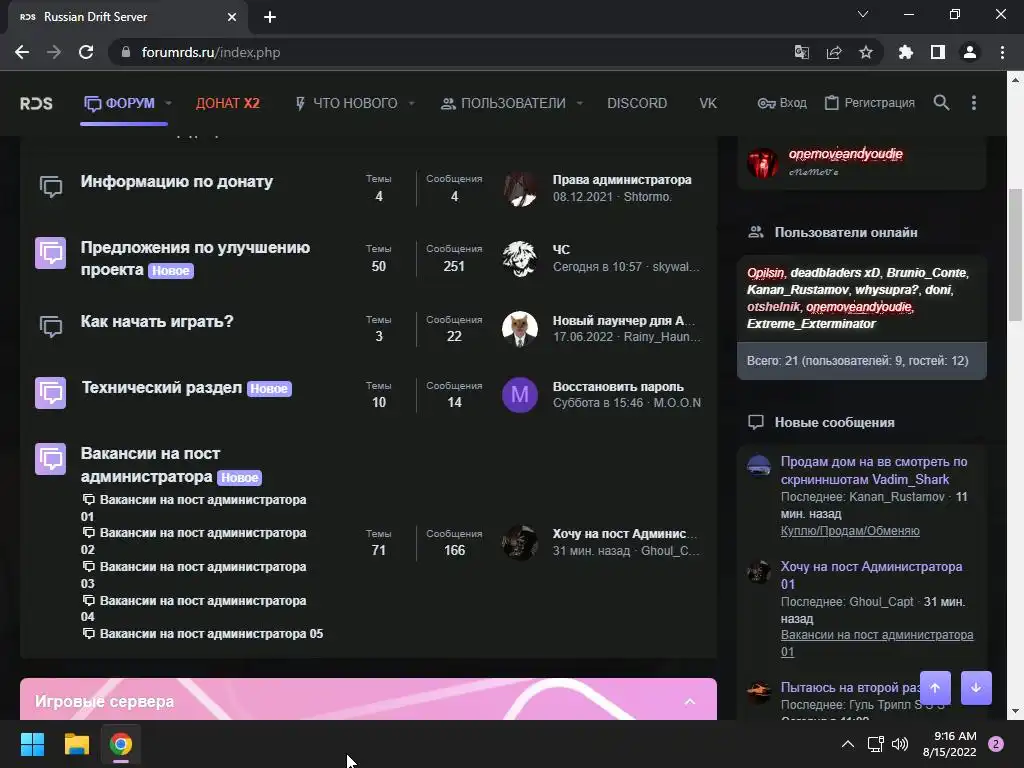Screen dimensions: 1024x768
Task: Open the ФОРУМ nav tab
Action: click(120, 103)
